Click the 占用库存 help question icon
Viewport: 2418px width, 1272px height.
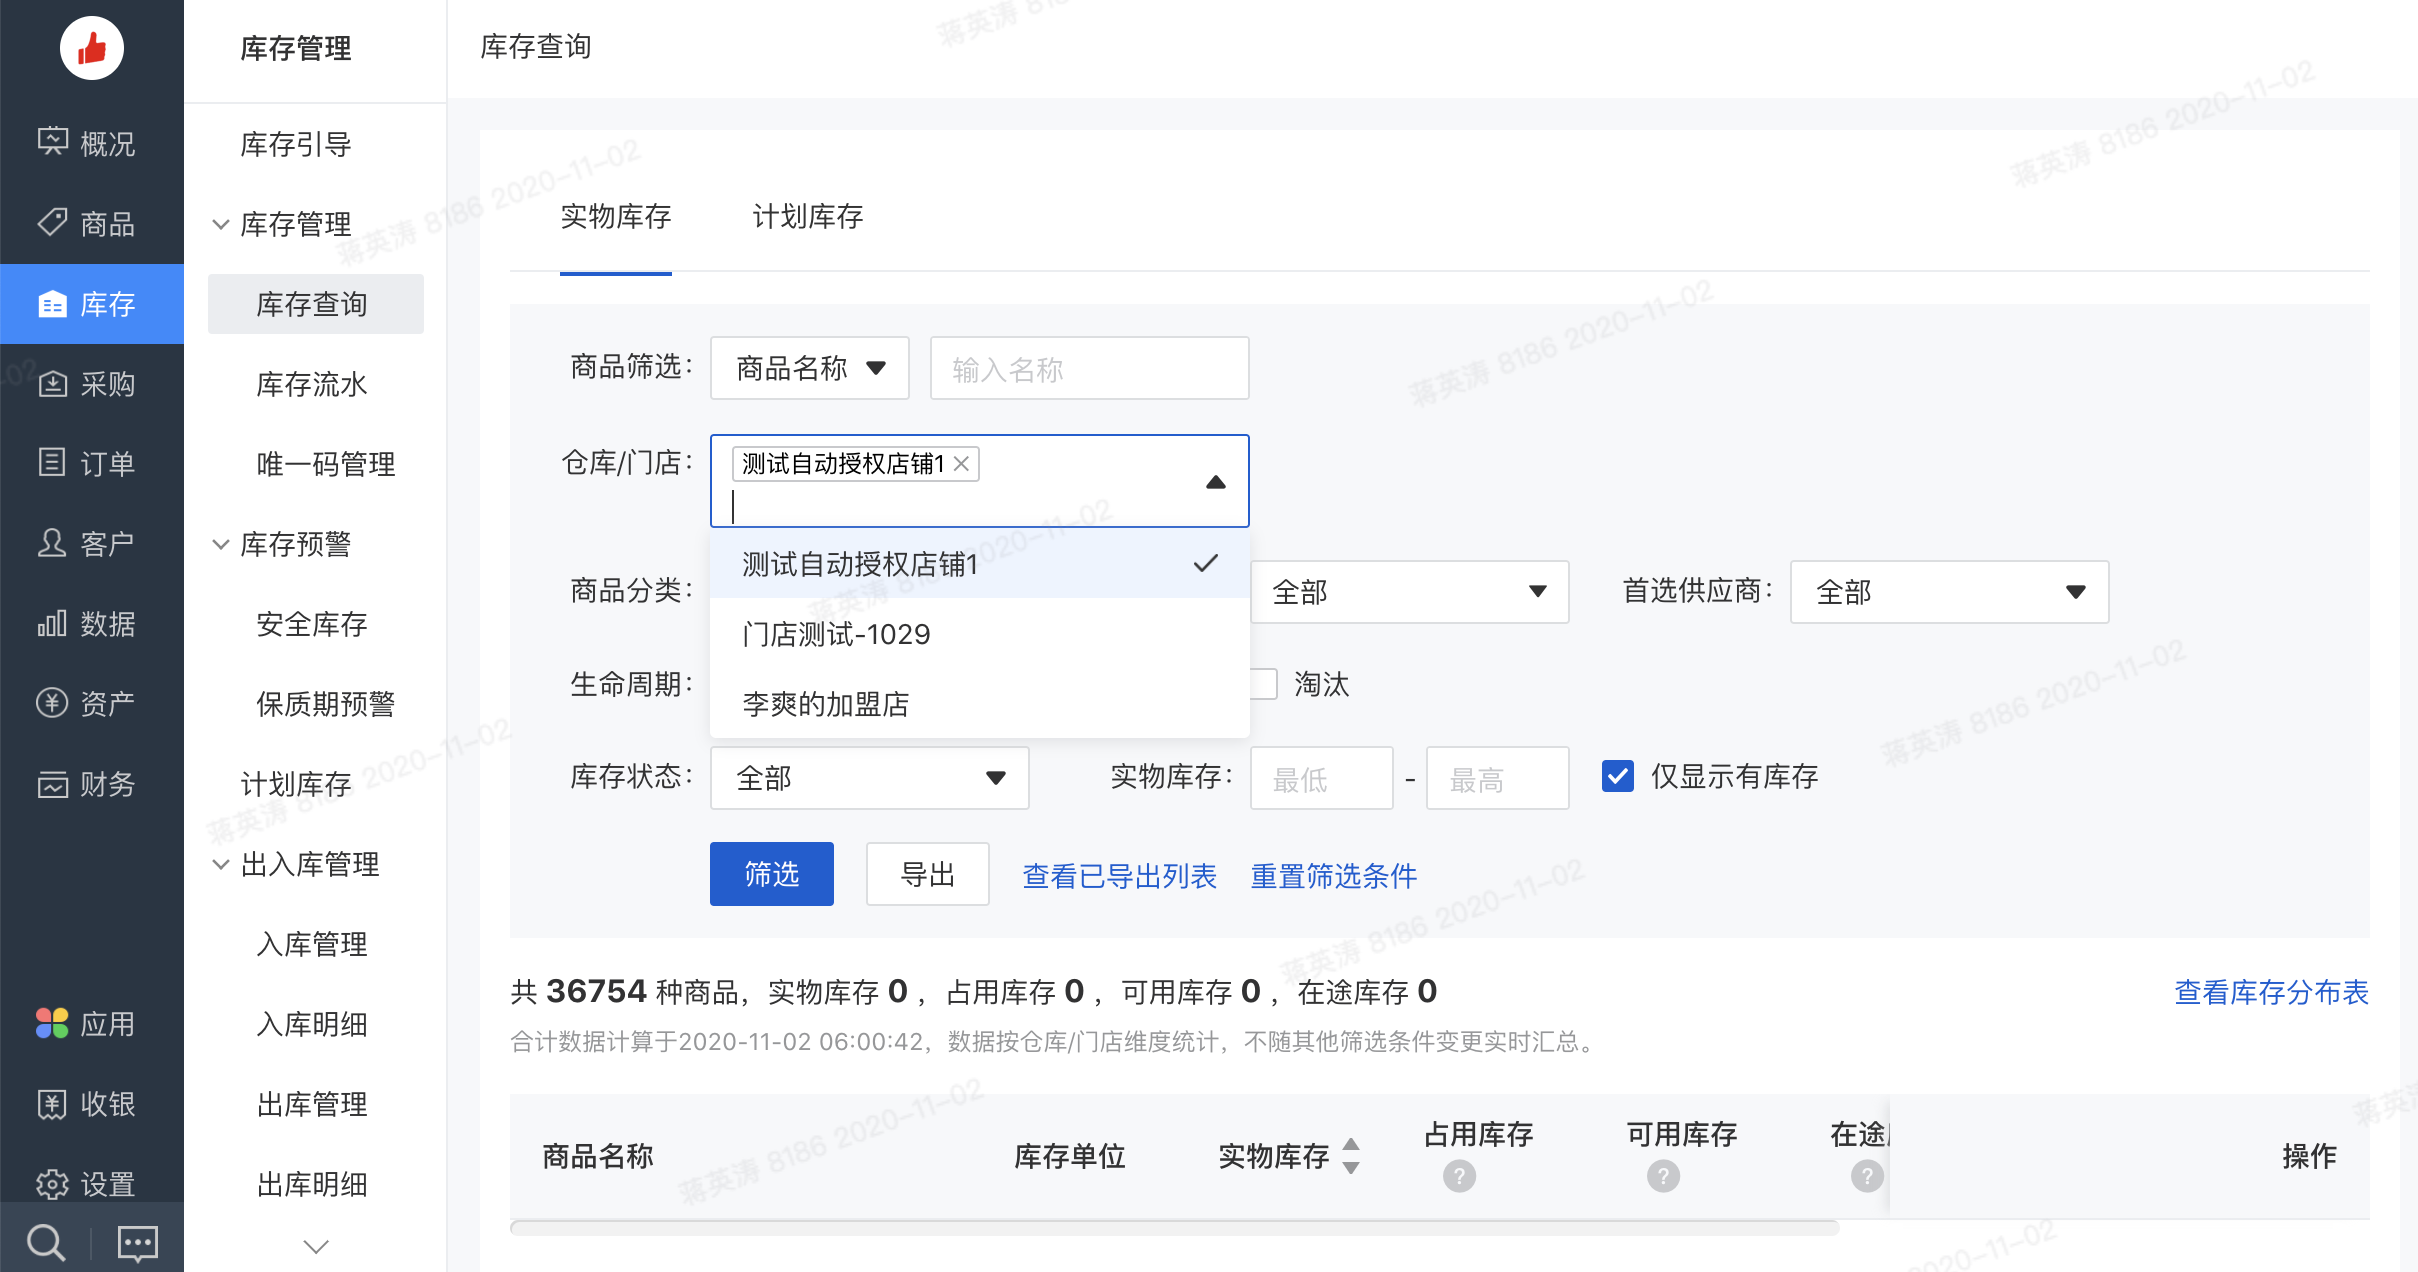1459,1176
